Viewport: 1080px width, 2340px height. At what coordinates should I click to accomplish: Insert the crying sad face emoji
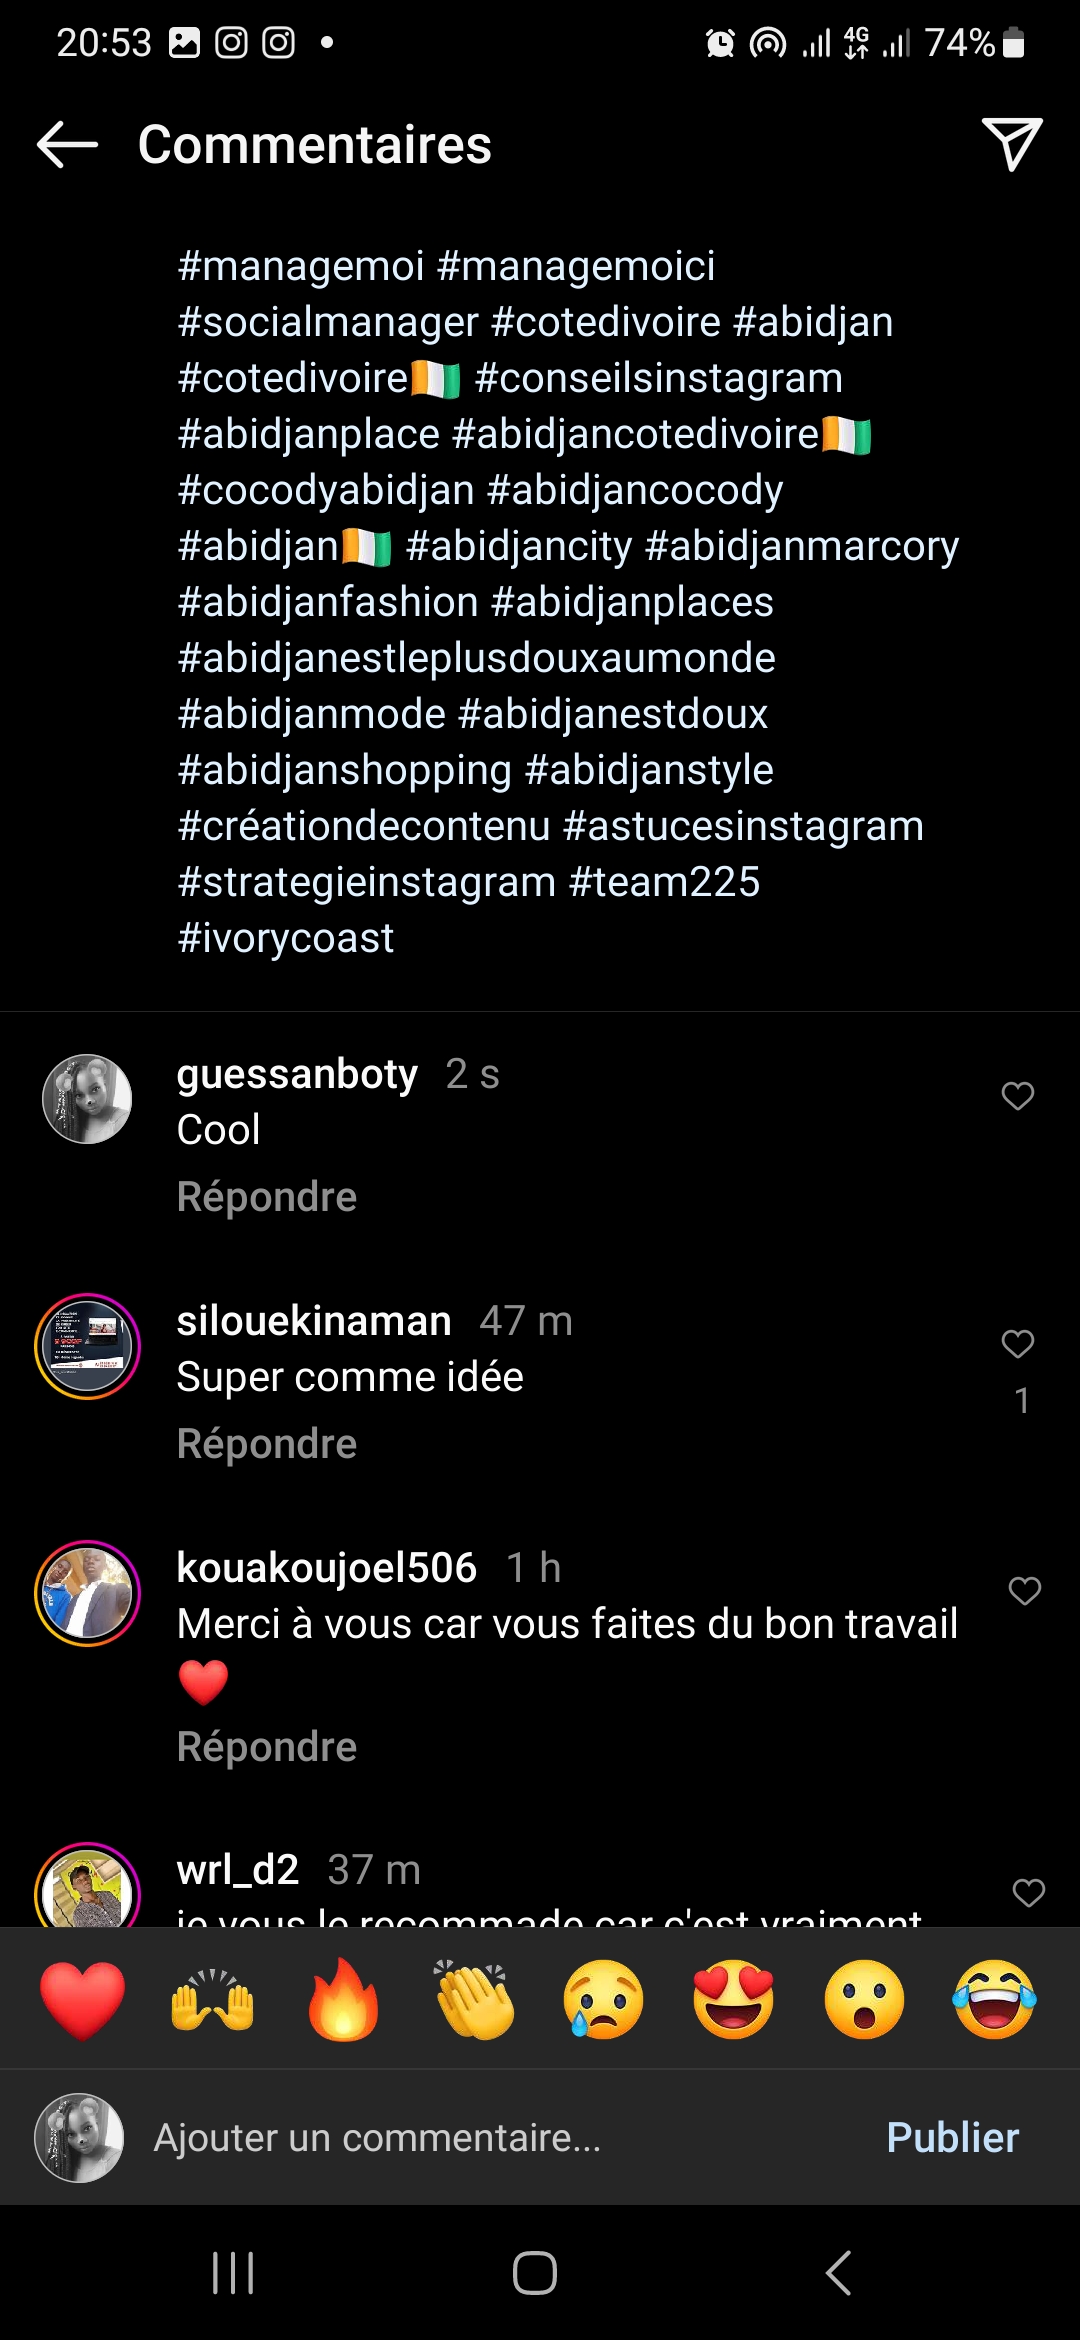point(604,2000)
